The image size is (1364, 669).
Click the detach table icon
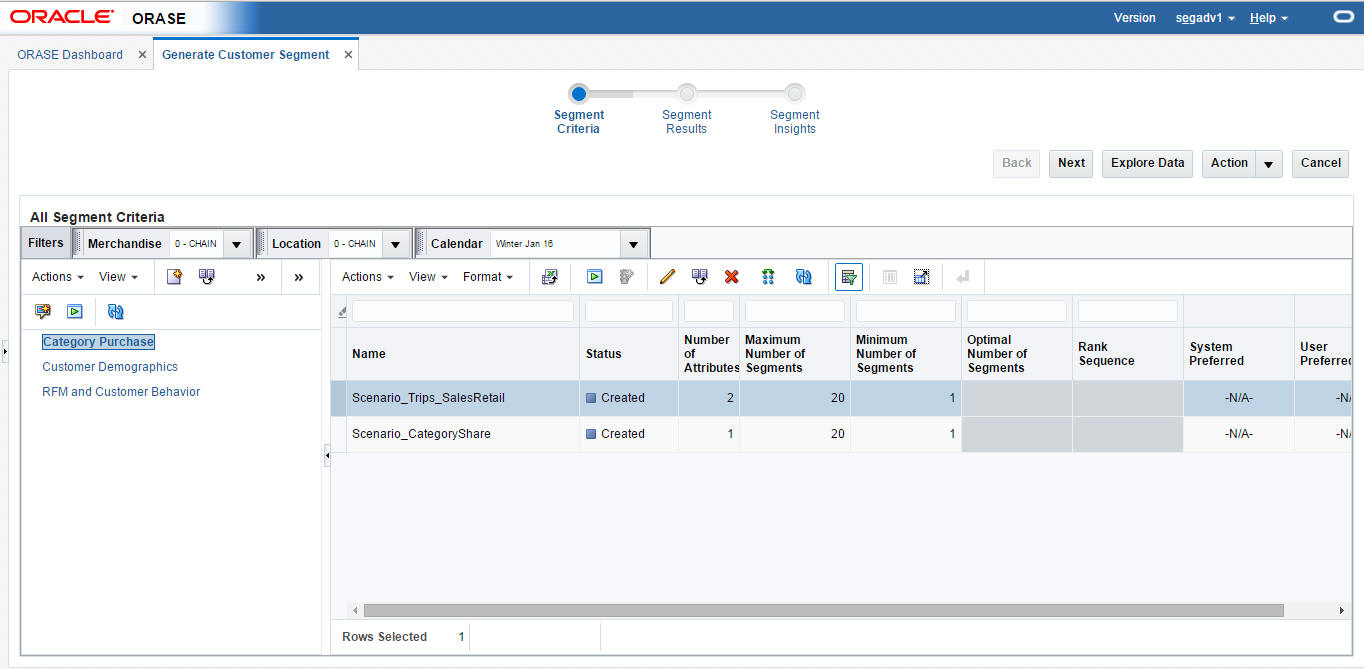pyautogui.click(x=921, y=277)
